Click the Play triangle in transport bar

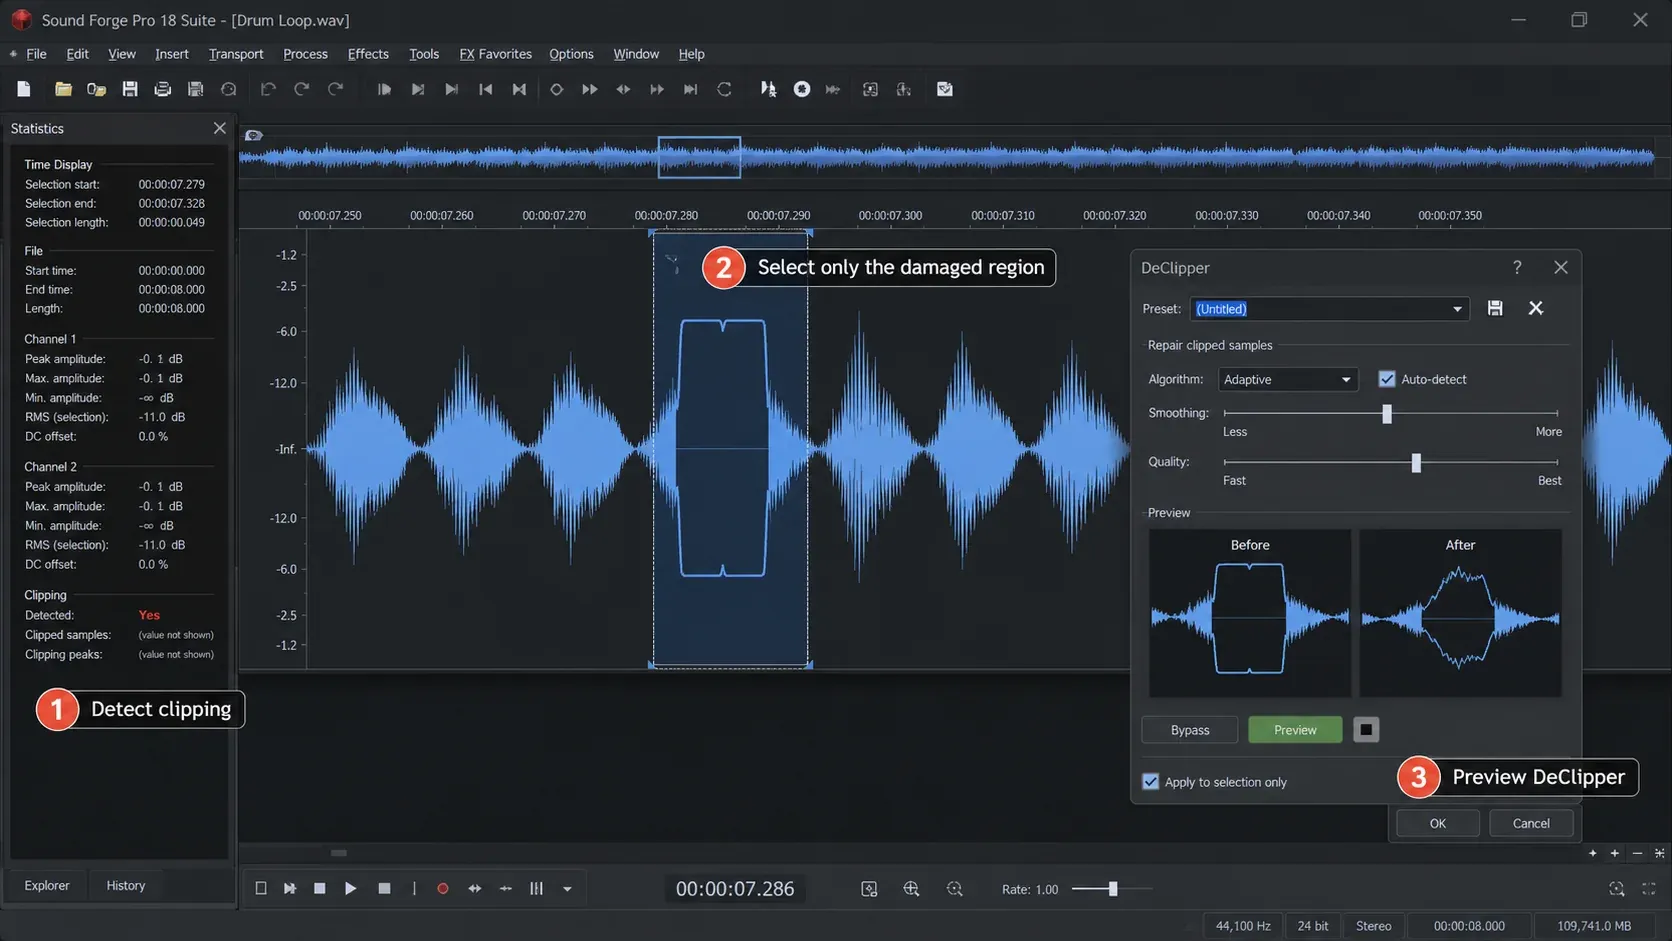[350, 889]
